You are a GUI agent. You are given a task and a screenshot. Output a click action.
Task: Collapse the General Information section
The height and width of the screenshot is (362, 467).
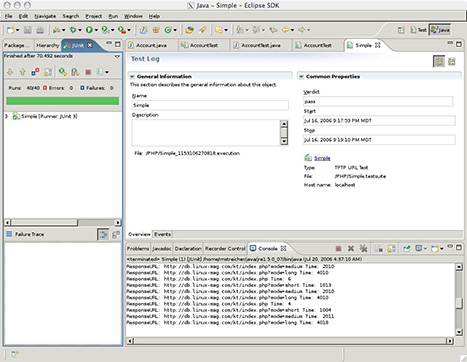coord(132,76)
